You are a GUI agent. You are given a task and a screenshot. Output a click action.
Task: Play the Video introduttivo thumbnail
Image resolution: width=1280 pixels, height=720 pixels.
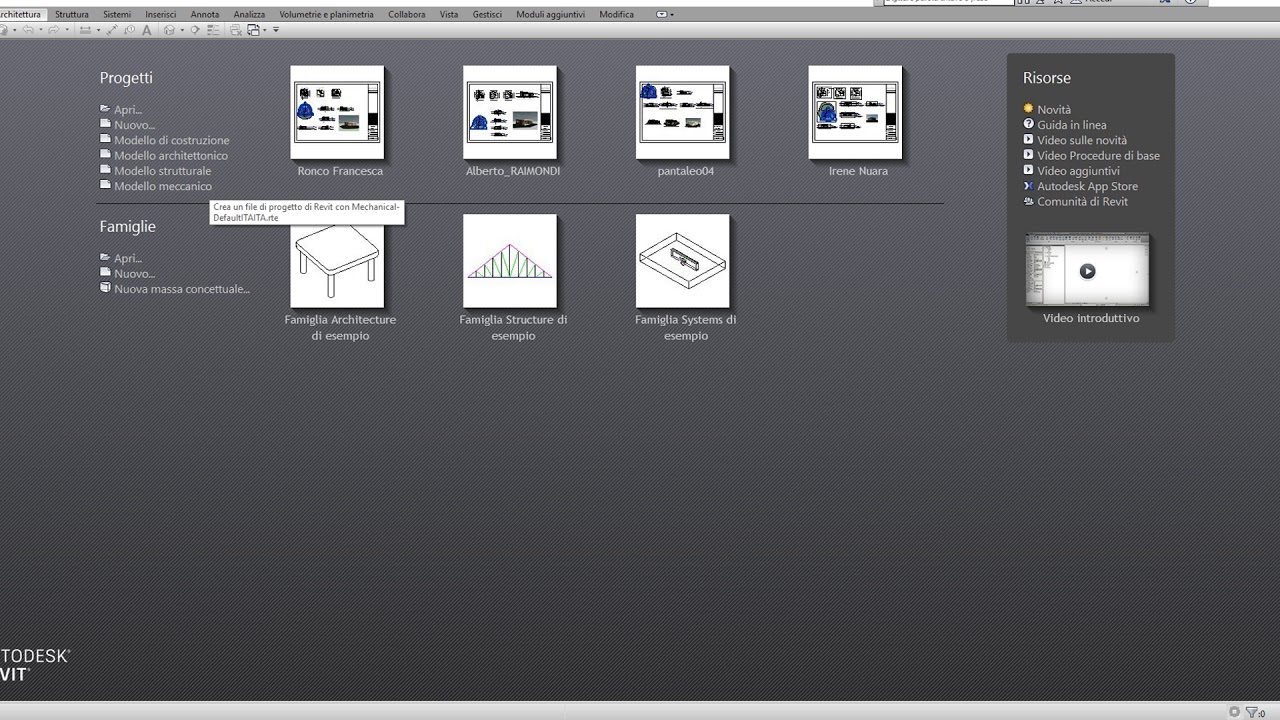click(x=1087, y=271)
